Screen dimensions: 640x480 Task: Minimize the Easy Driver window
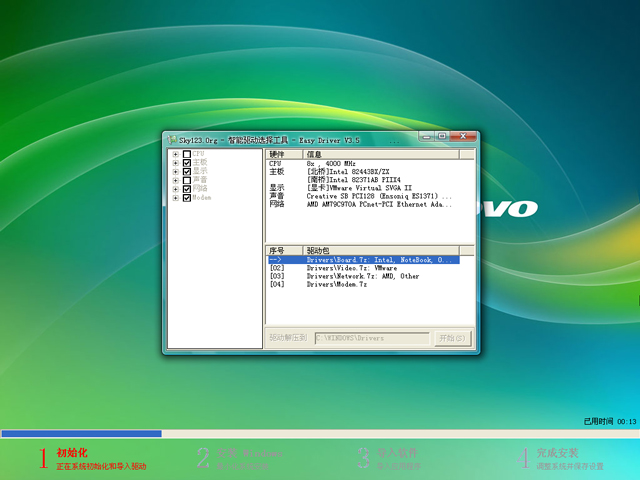[427, 137]
